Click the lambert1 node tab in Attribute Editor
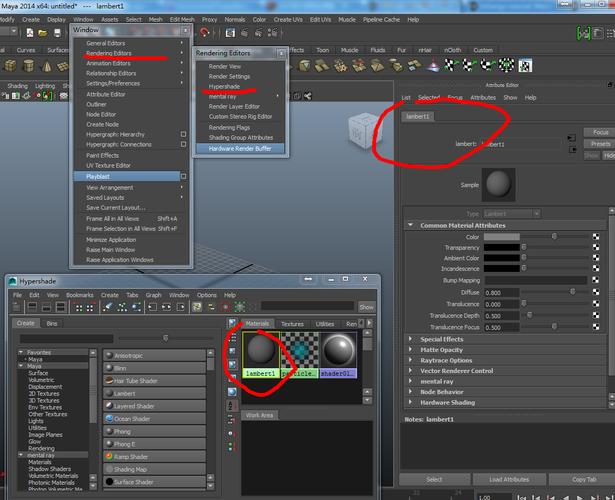Screen dimensions: 615x500 (418, 116)
